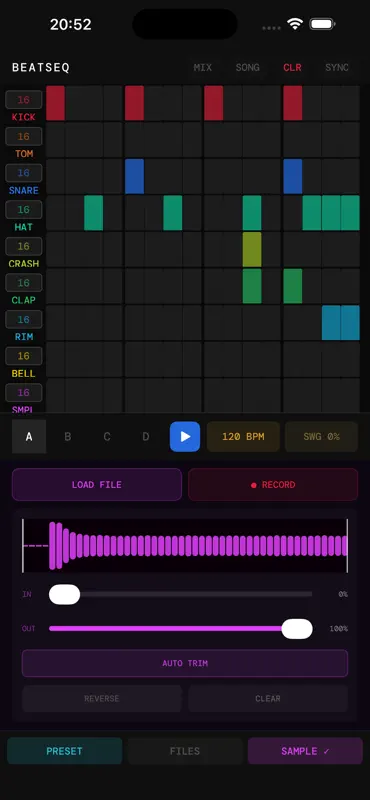
Task: Start playback with the blue play button
Action: [185, 437]
